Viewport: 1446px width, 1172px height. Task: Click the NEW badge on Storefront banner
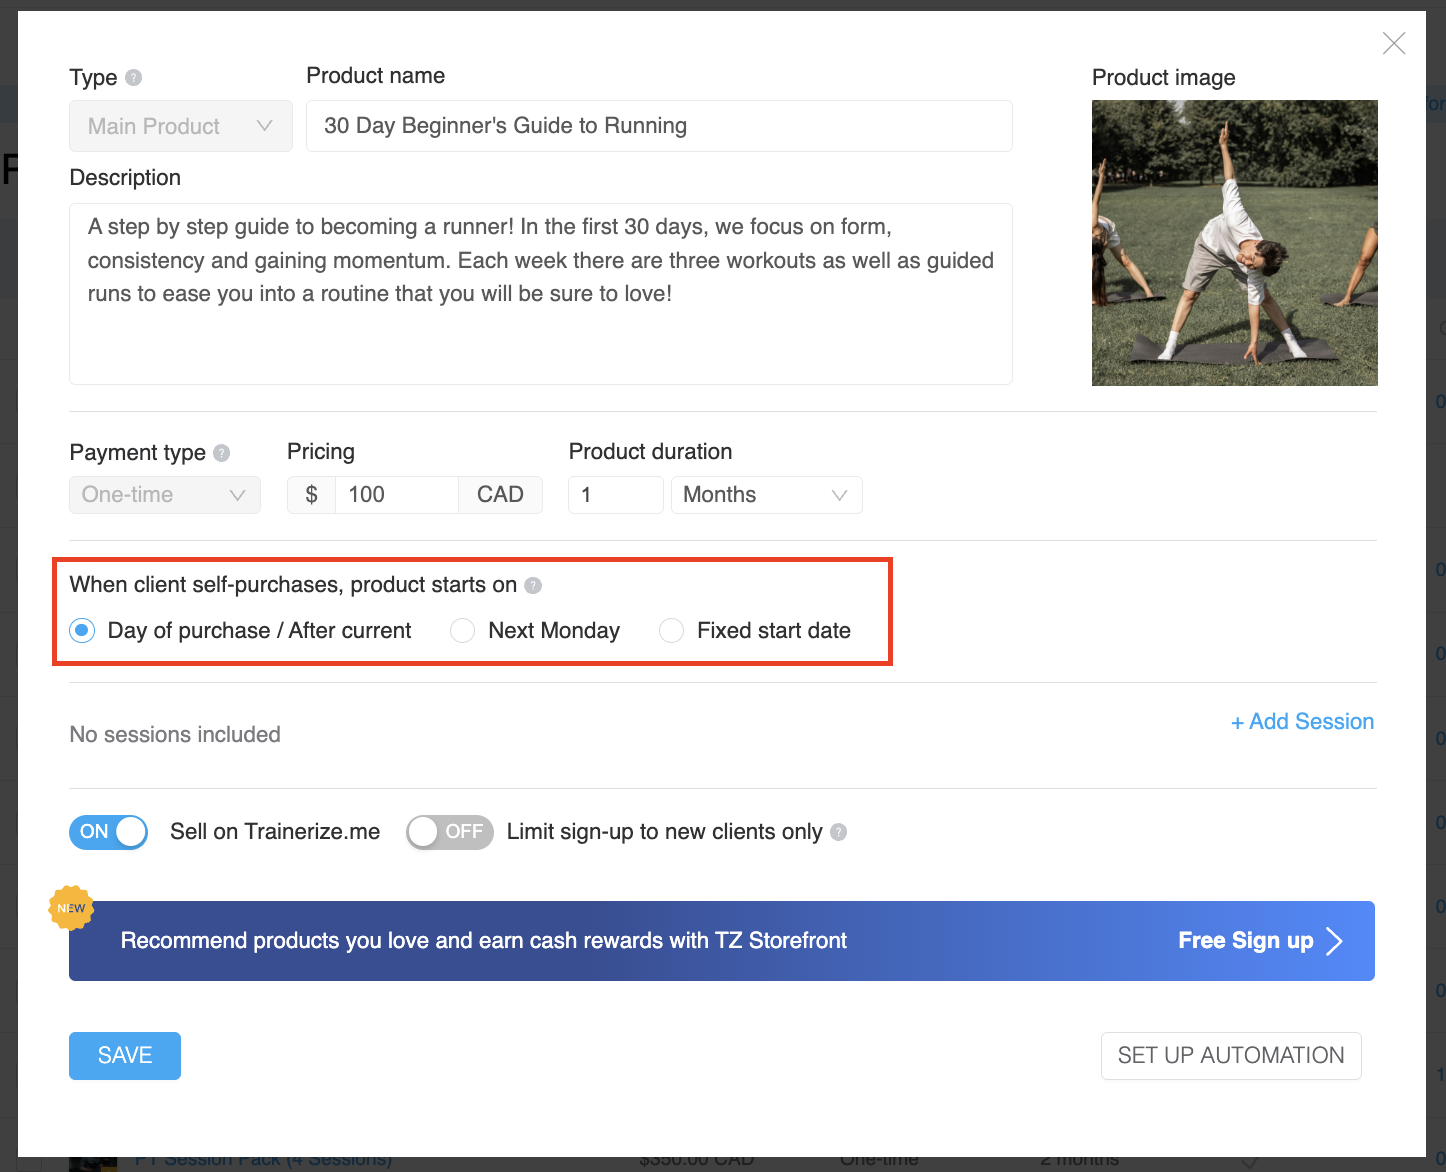[x=71, y=908]
